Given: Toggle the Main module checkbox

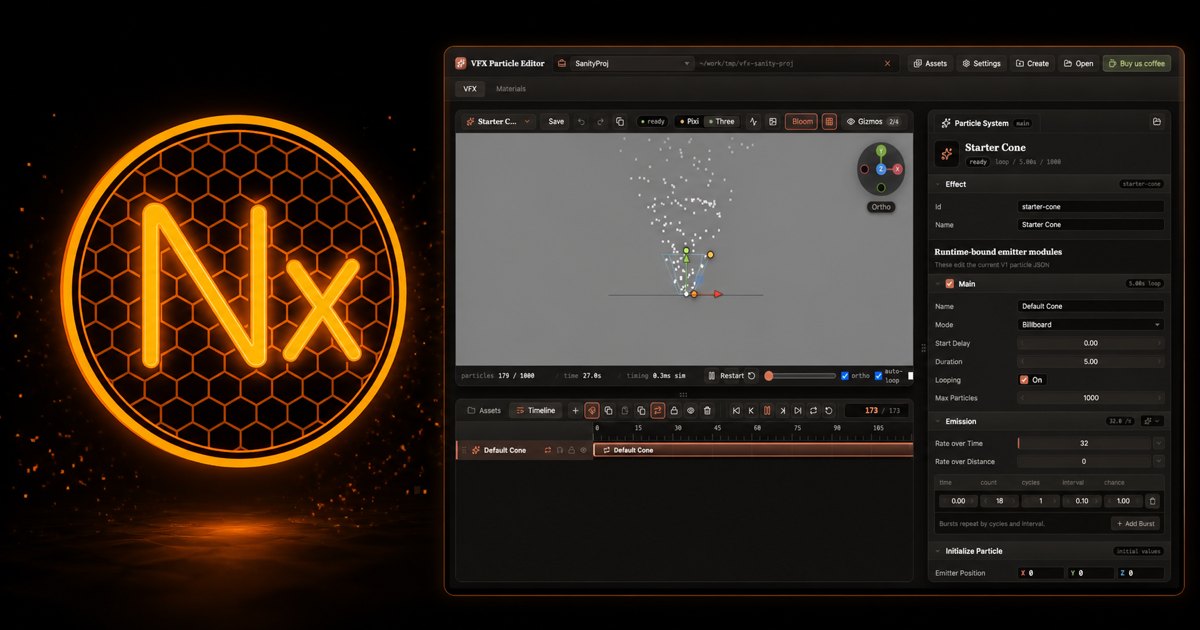Looking at the screenshot, I should [x=950, y=284].
